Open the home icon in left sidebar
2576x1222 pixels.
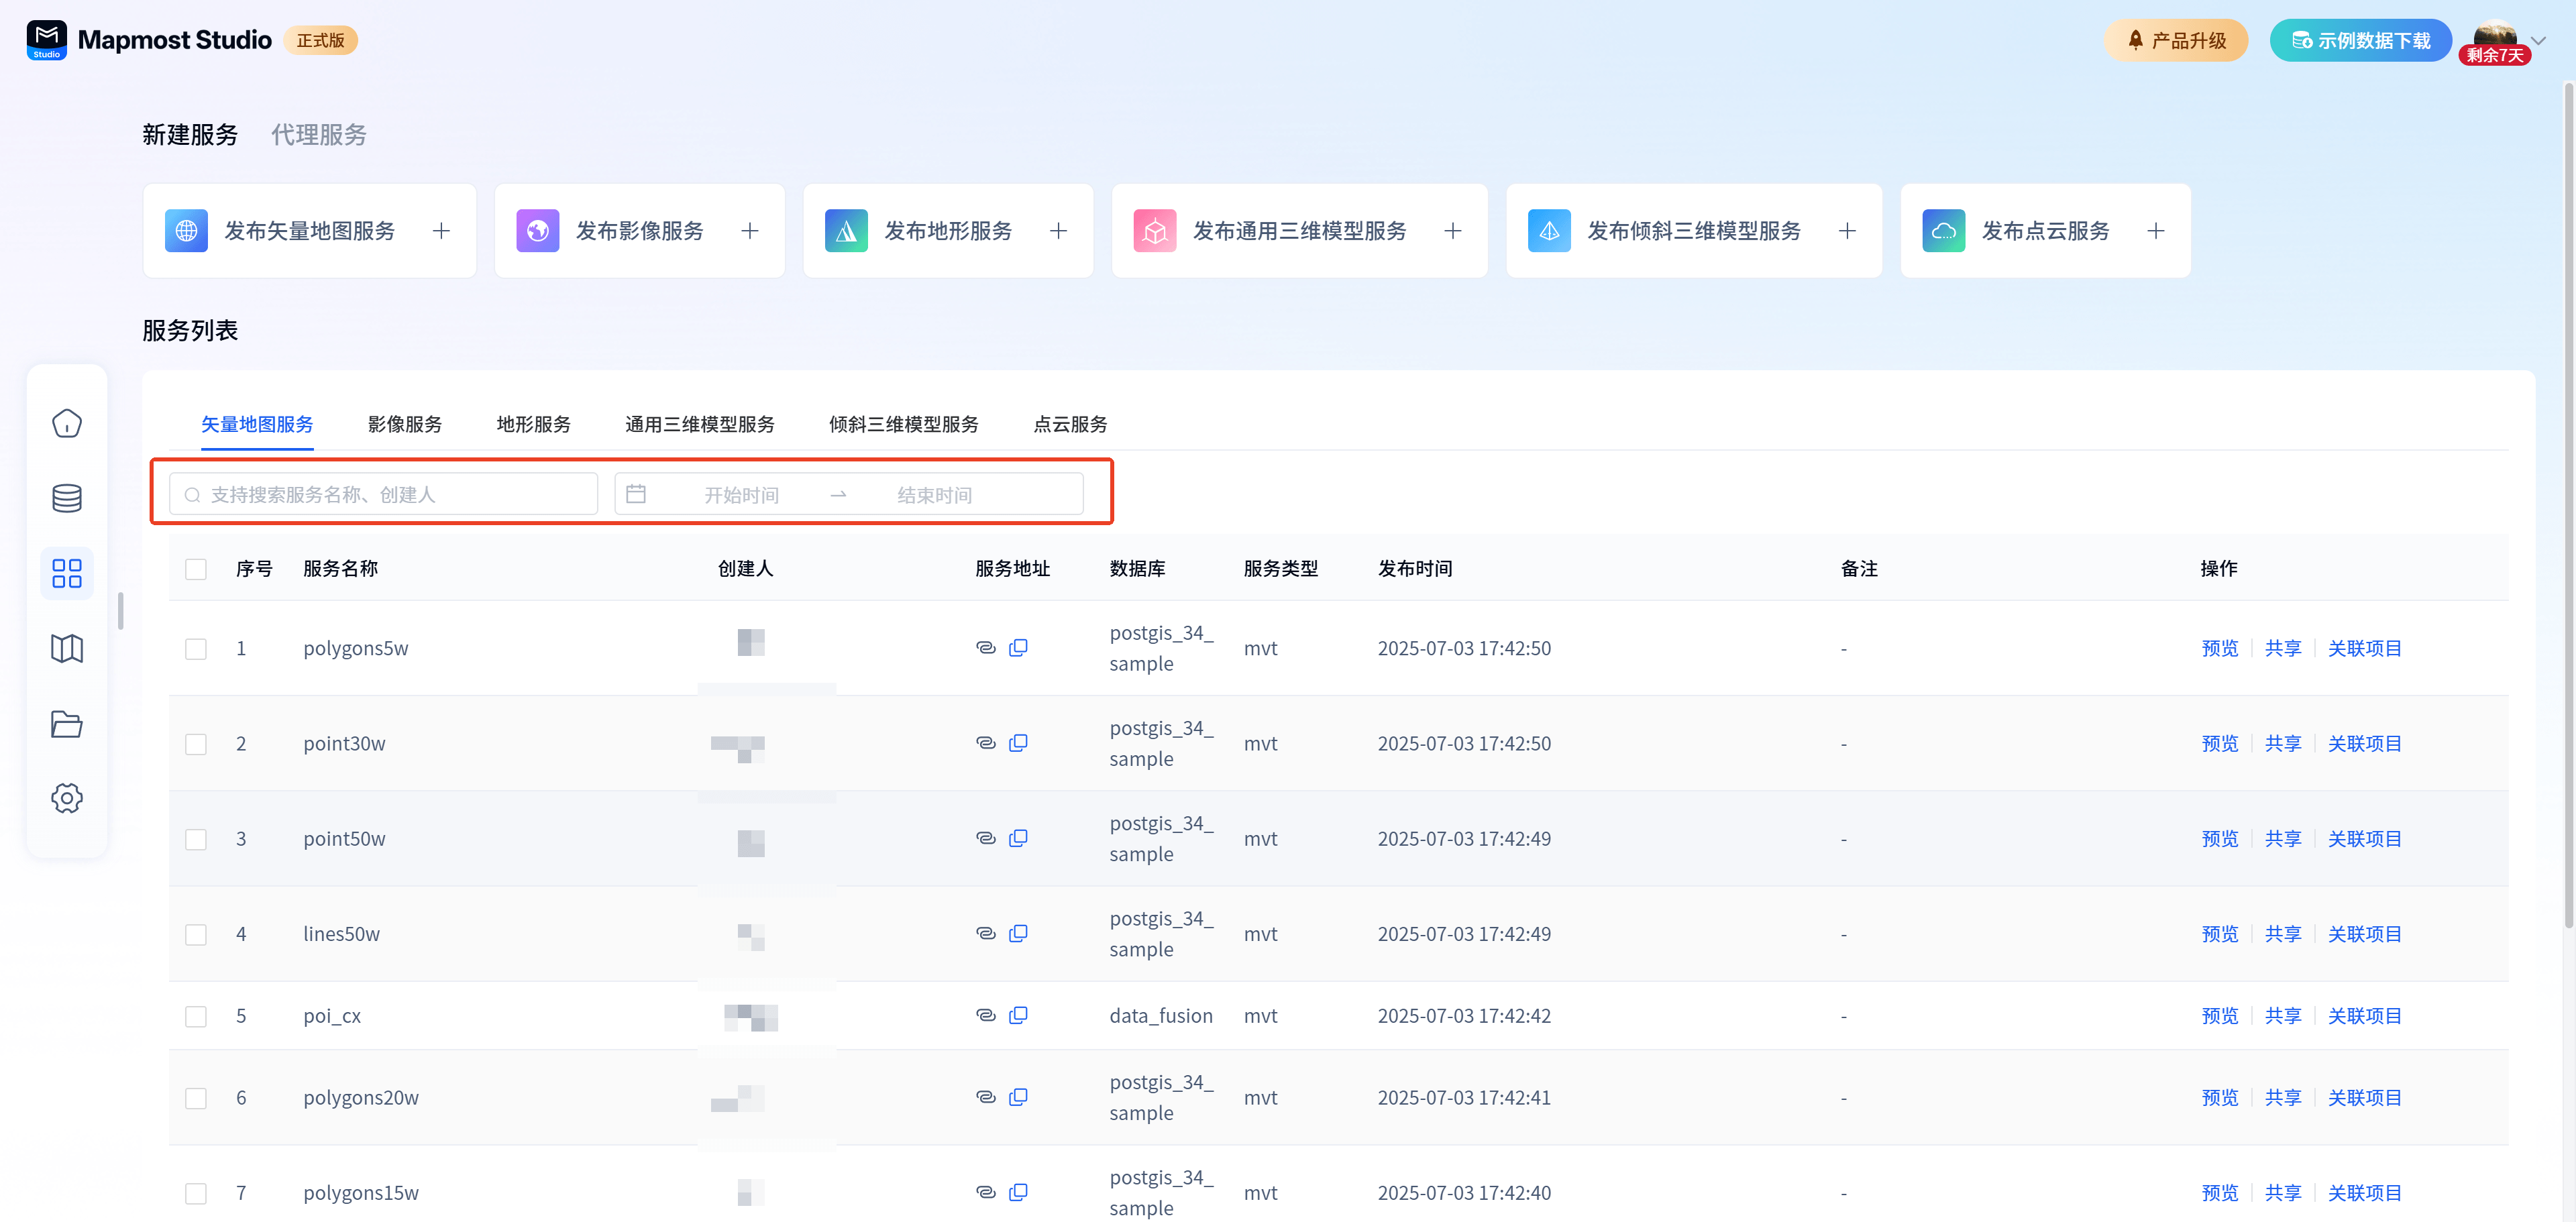click(67, 423)
